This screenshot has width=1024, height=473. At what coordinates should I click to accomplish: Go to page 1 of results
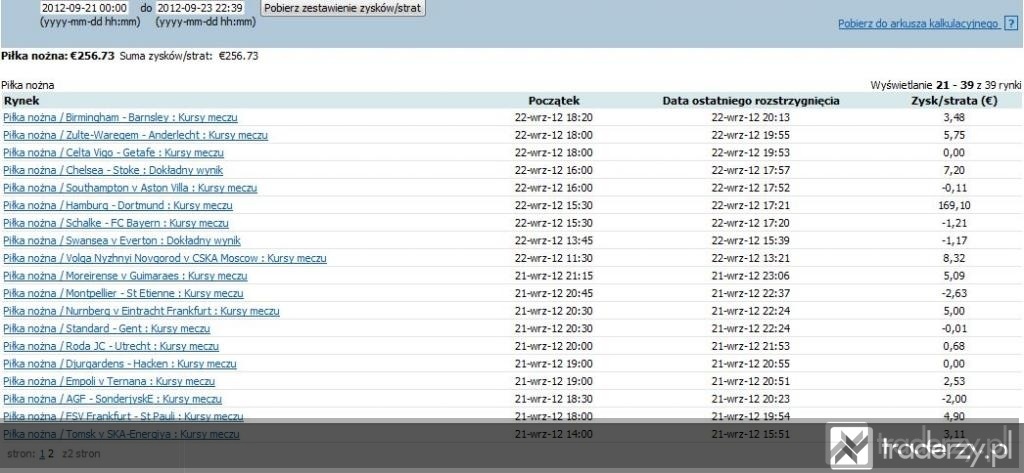pos(42,453)
